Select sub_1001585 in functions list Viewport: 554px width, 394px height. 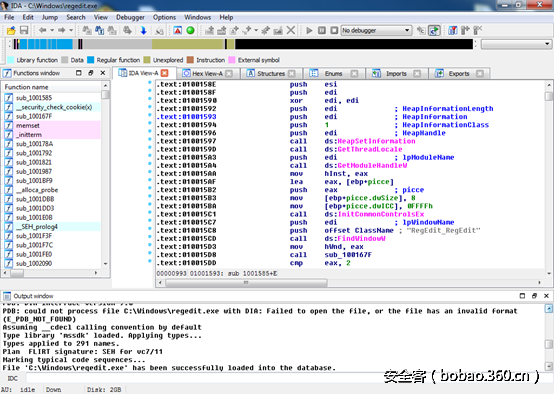[34, 98]
